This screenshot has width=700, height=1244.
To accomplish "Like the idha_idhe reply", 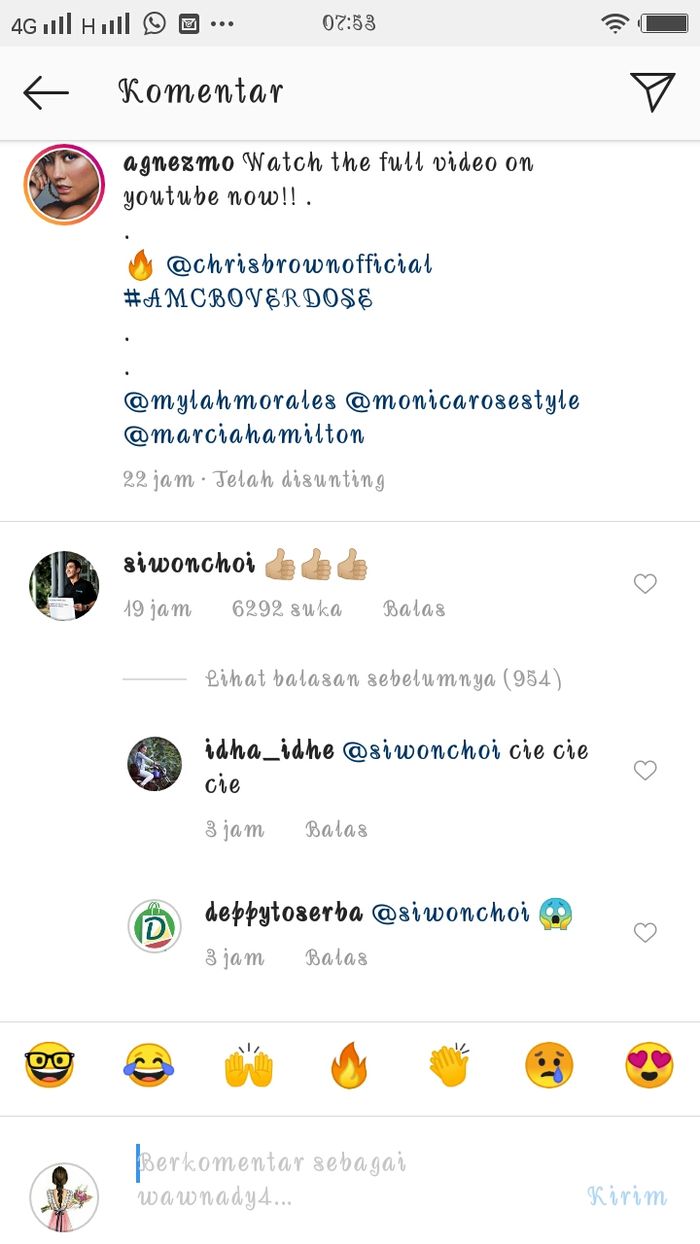I will pyautogui.click(x=646, y=770).
